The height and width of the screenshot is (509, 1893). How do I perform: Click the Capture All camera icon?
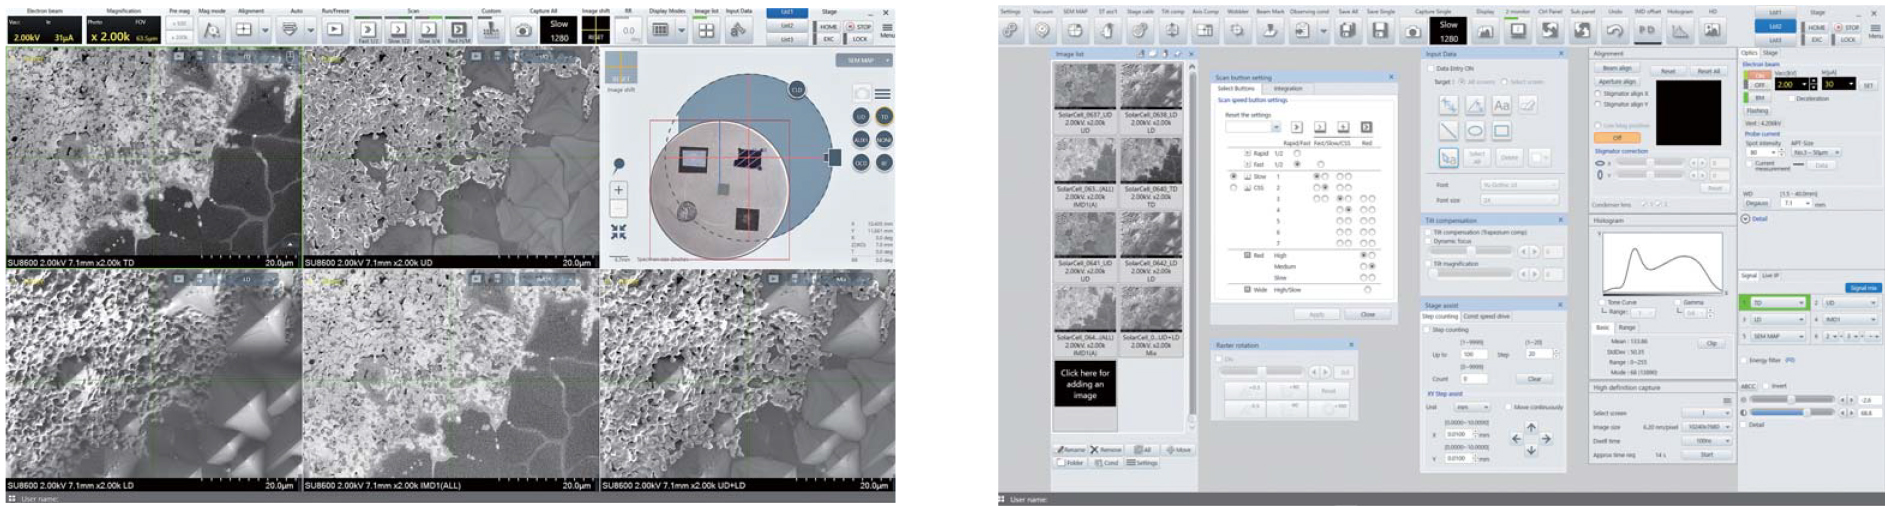[523, 31]
